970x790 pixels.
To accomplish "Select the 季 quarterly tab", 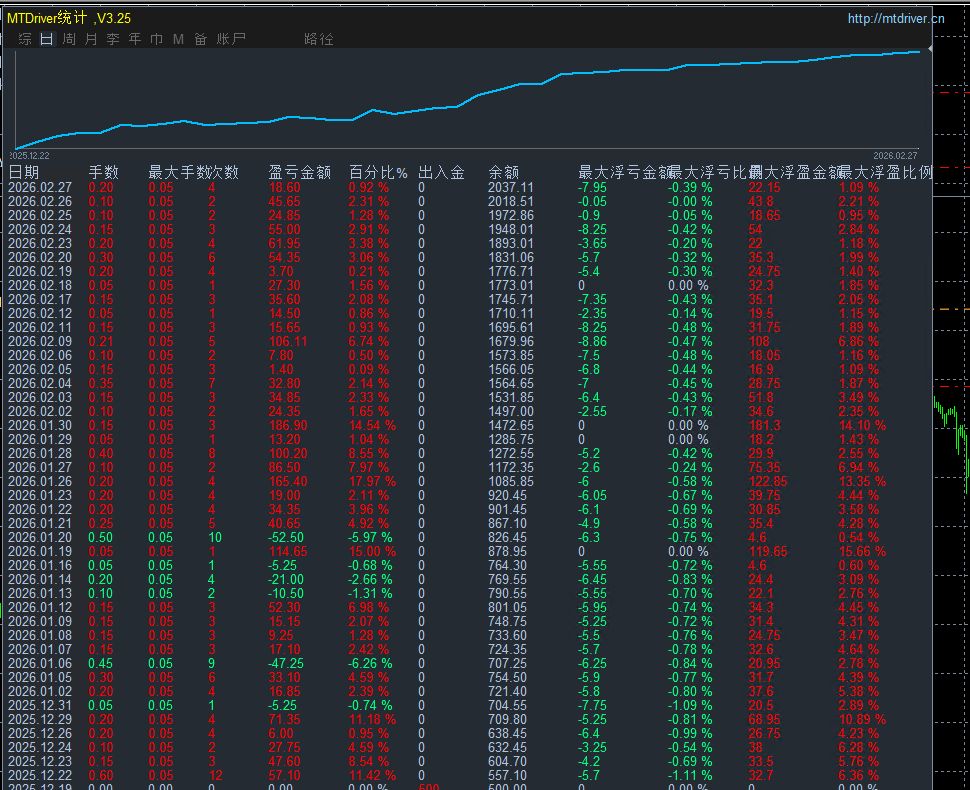I will click(113, 39).
